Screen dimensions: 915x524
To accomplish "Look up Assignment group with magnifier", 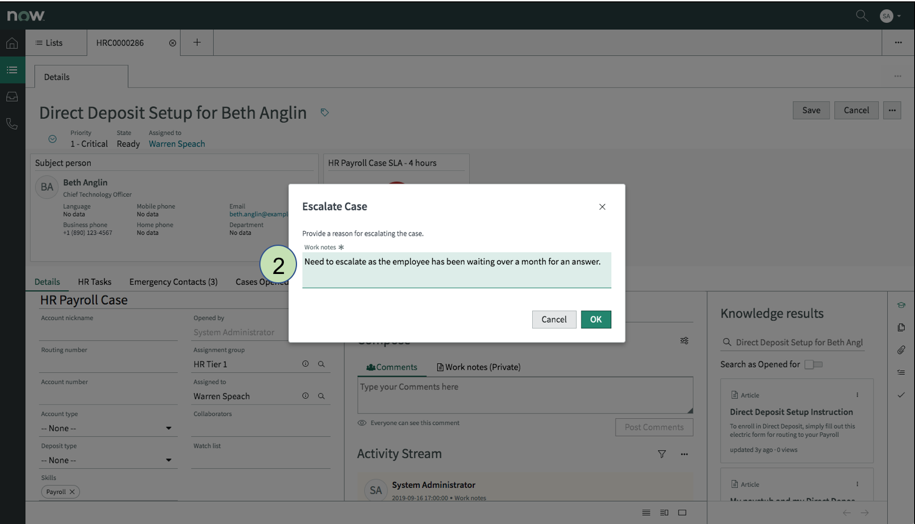I will [321, 364].
